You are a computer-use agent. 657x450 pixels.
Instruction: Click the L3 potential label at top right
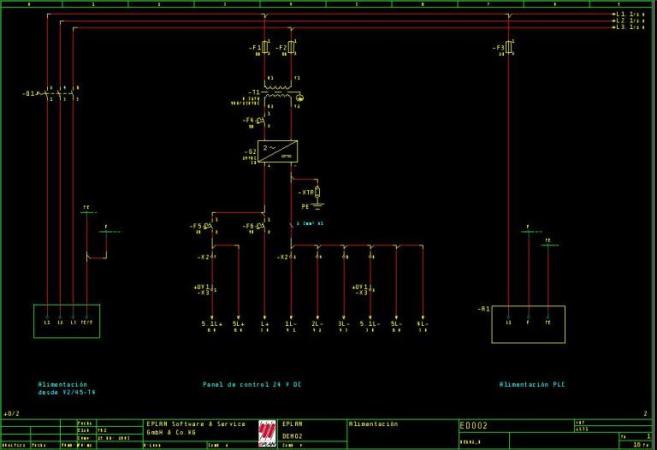click(621, 27)
